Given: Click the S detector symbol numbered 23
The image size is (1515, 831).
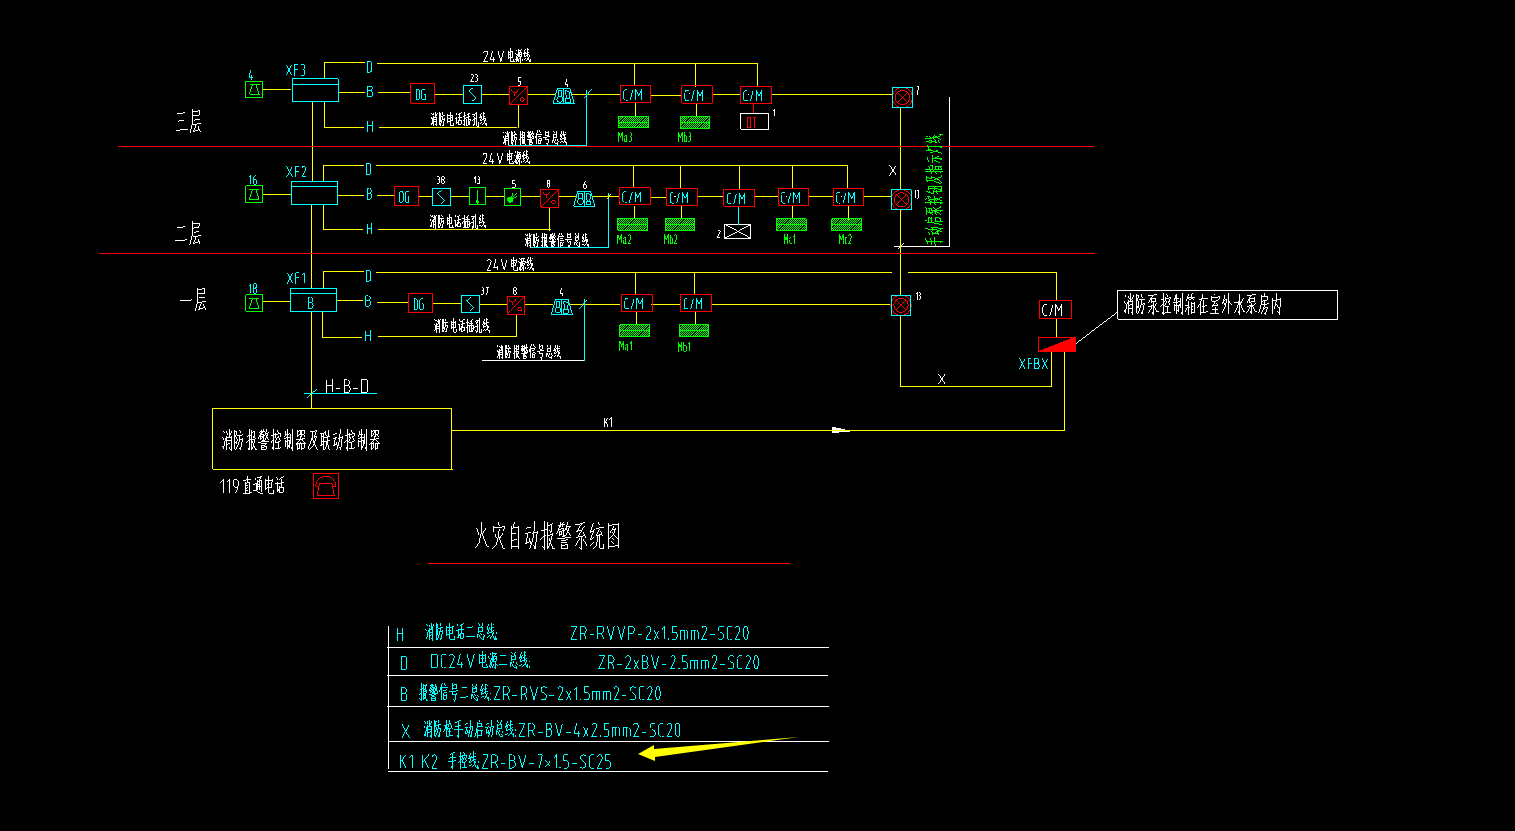Looking at the screenshot, I should point(472,94).
